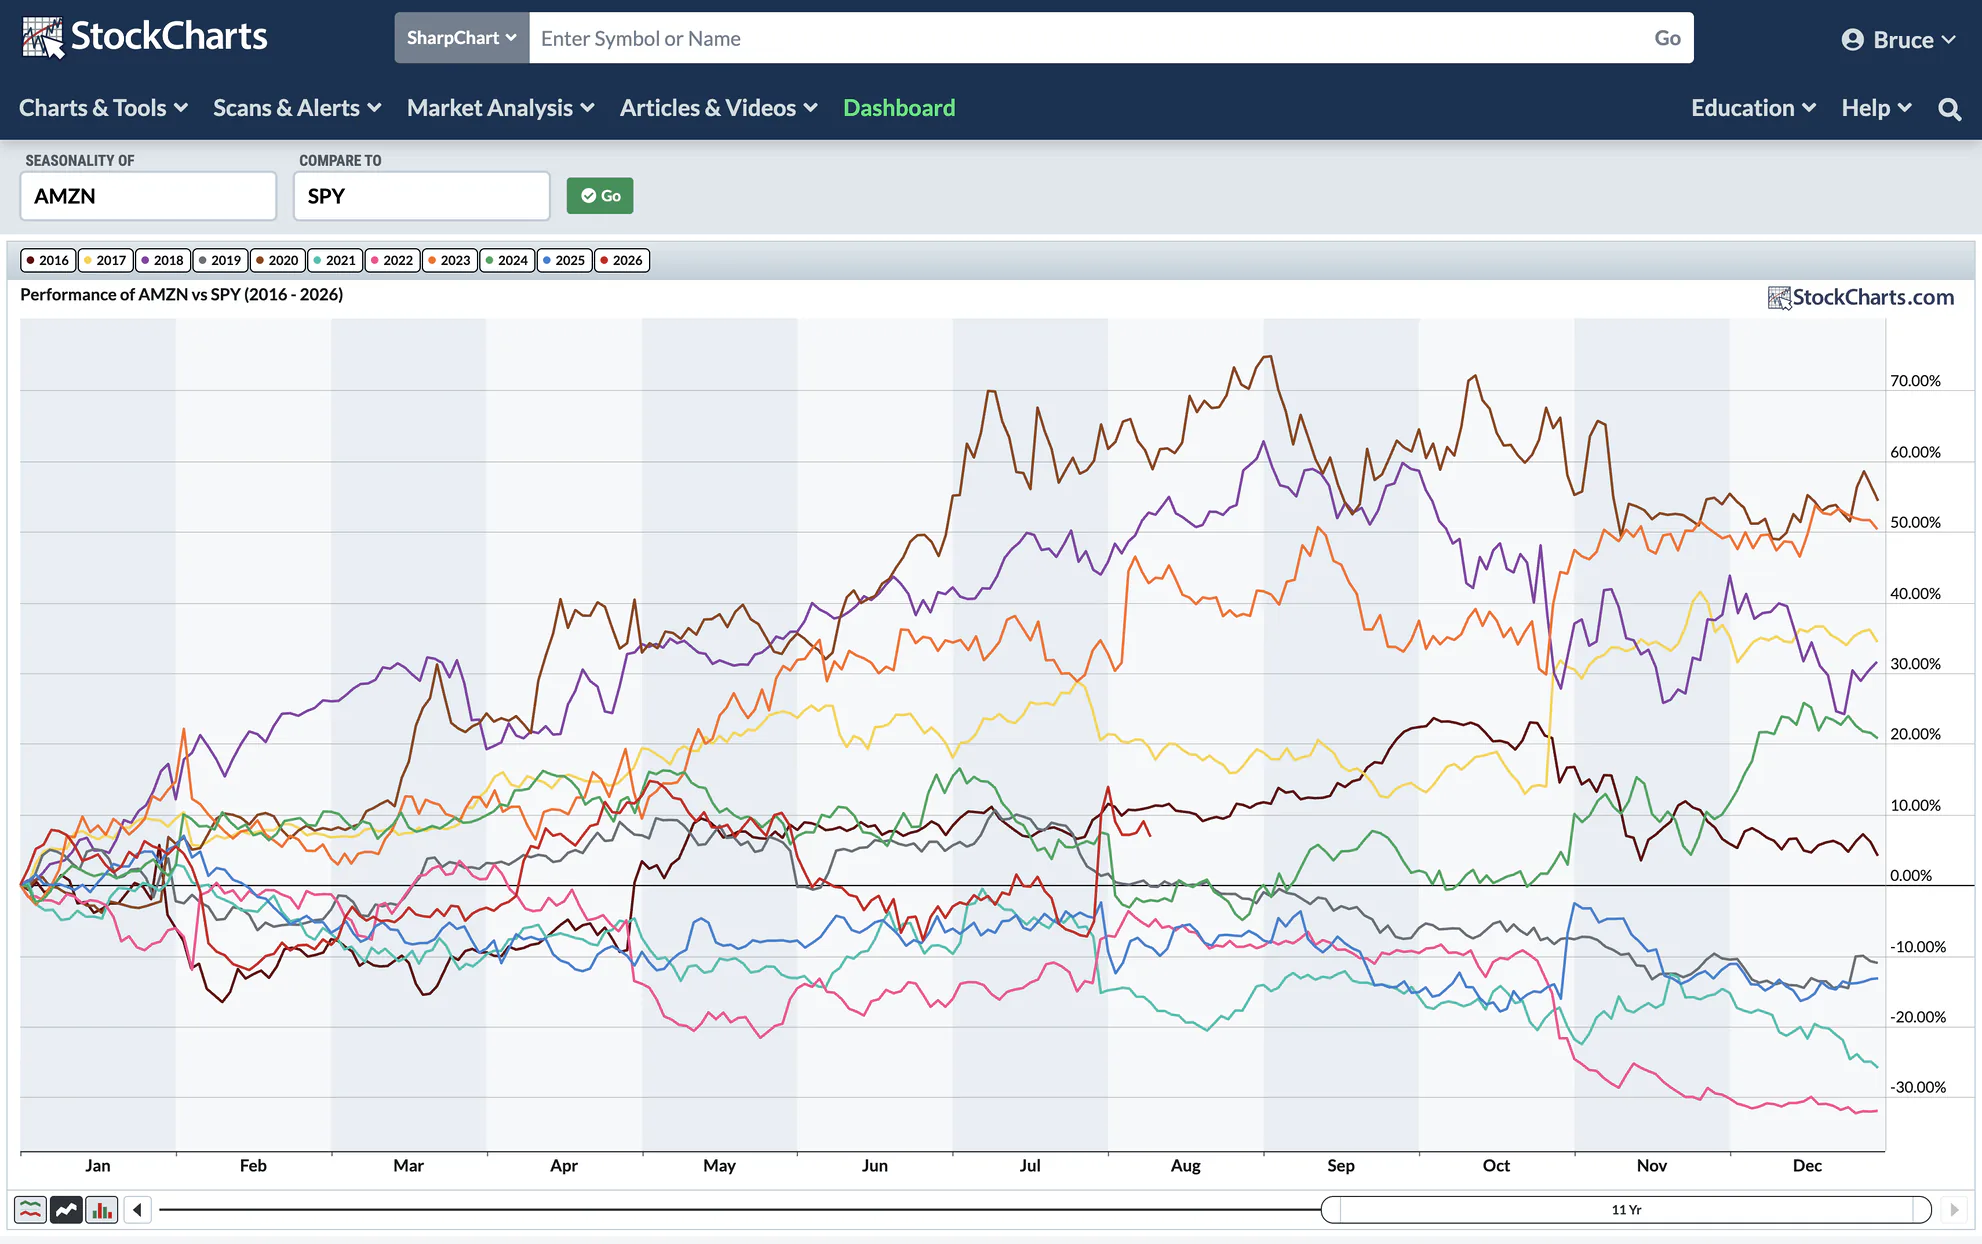Toggle the 2022 year series
Screen dimensions: 1982x1244
pyautogui.click(x=392, y=260)
